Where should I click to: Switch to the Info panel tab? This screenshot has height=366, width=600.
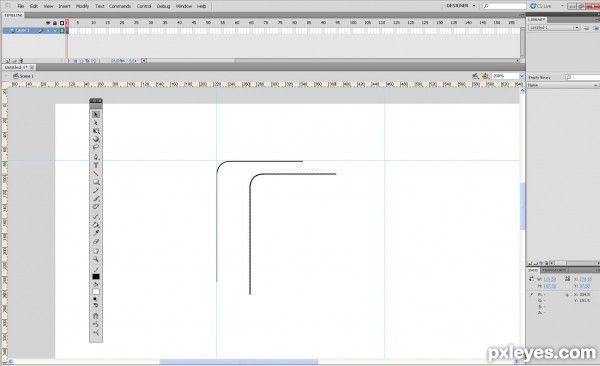[533, 270]
